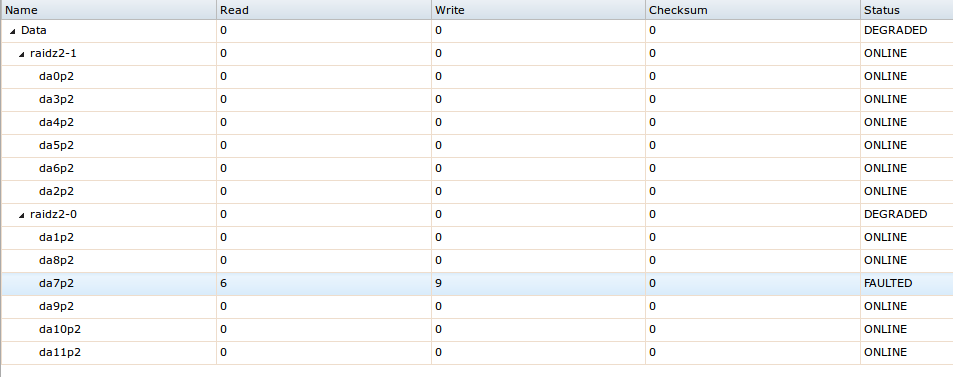Collapse the raidz2-1 vdev node
The width and height of the screenshot is (953, 377).
pos(22,54)
